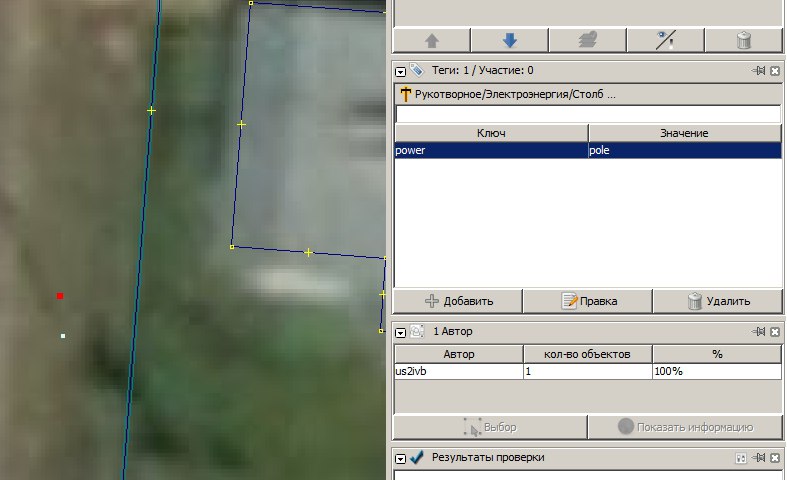
Task: Click the Удалить button
Action: coord(718,301)
